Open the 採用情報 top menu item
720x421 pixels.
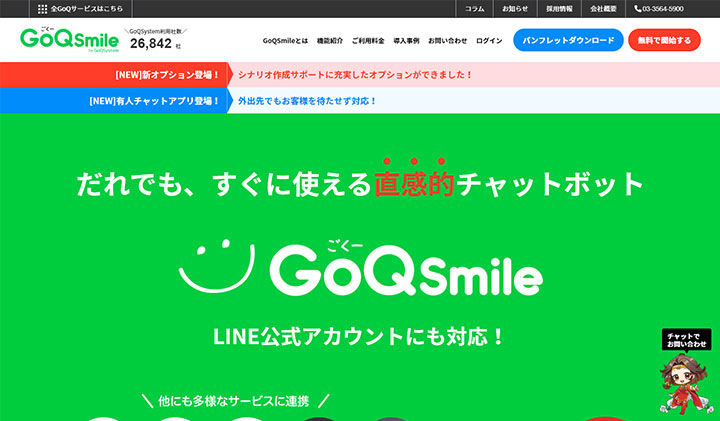(x=559, y=9)
